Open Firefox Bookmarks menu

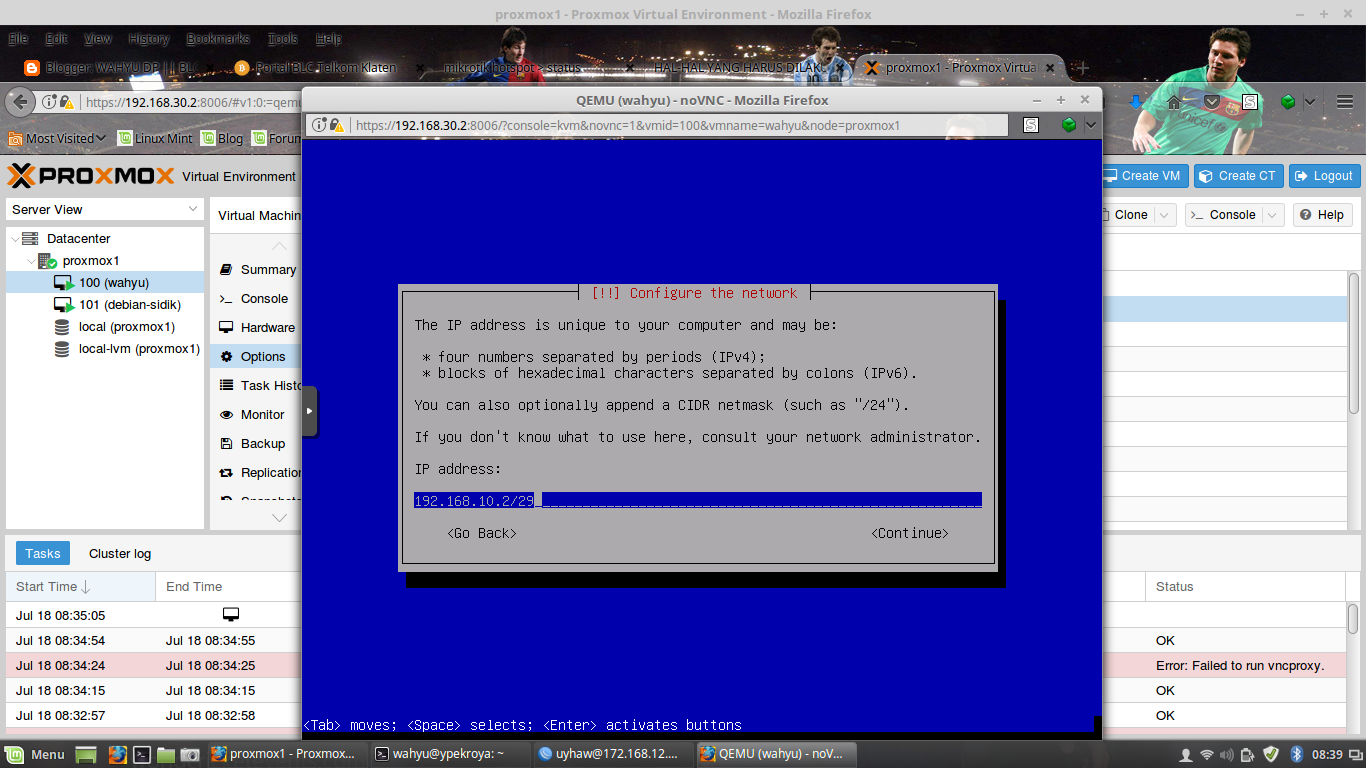218,39
